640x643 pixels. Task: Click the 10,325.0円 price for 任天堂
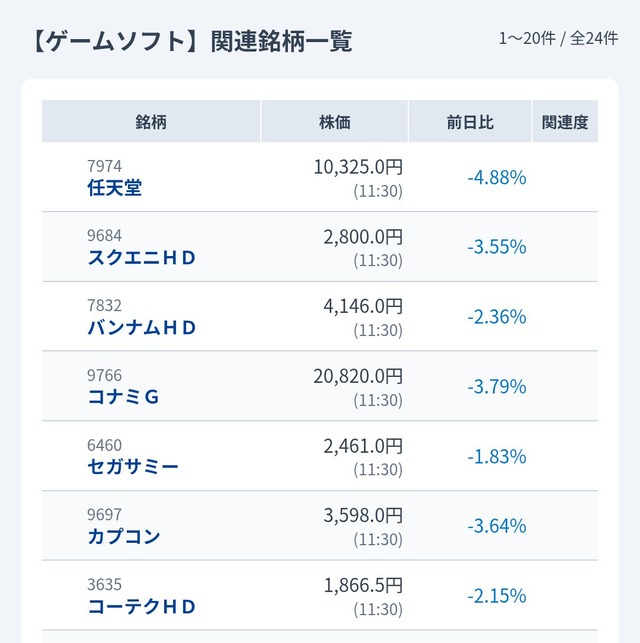point(358,167)
